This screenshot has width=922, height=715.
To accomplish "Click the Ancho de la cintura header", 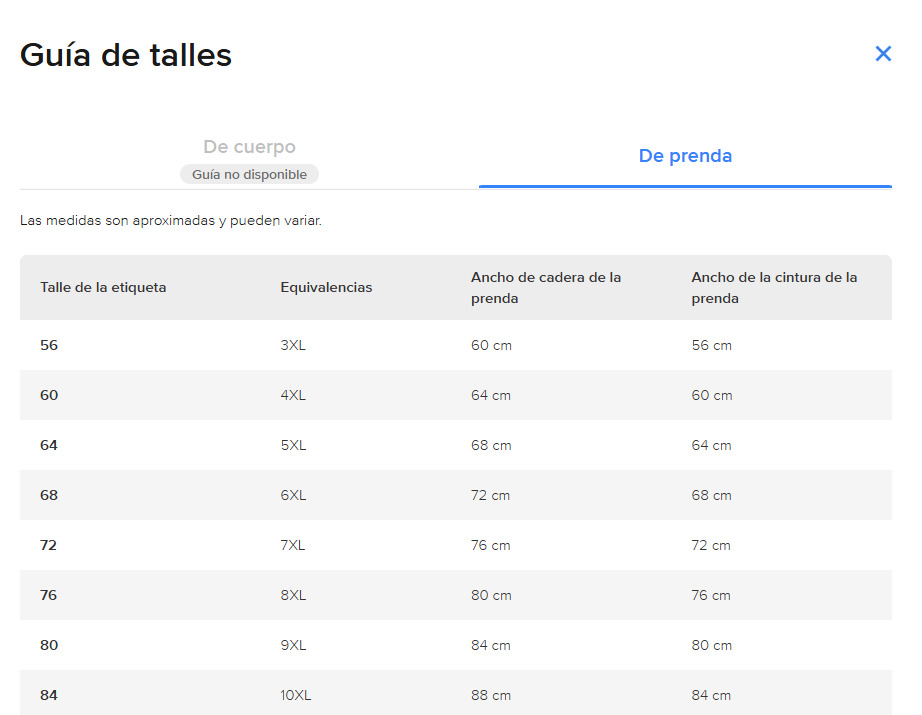I will tap(774, 288).
